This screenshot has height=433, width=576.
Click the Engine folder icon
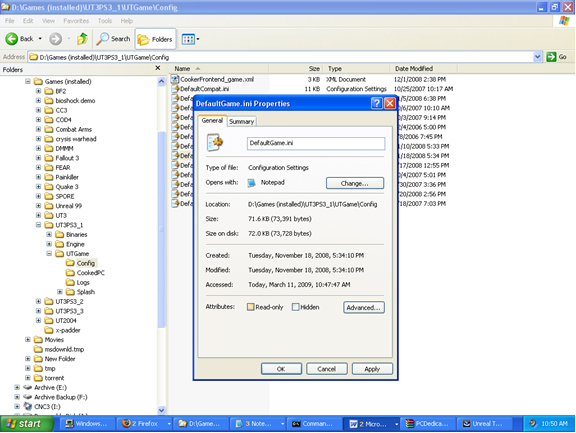tap(60, 244)
